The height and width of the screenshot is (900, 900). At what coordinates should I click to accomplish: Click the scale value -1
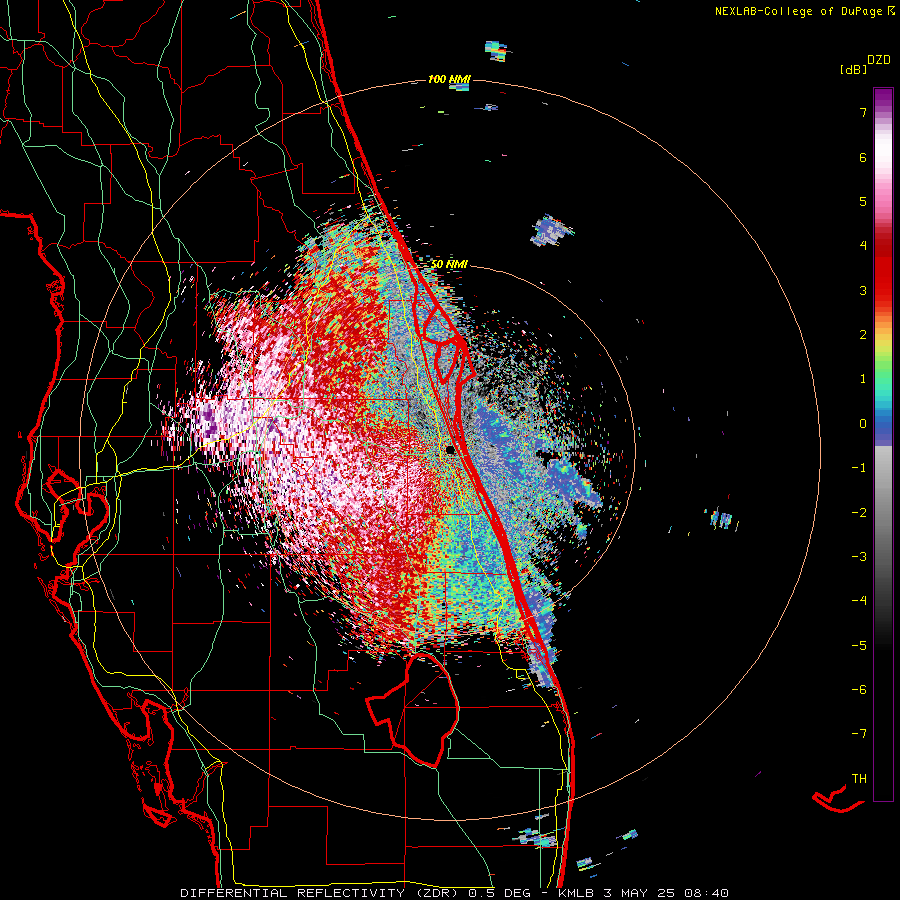coord(859,468)
